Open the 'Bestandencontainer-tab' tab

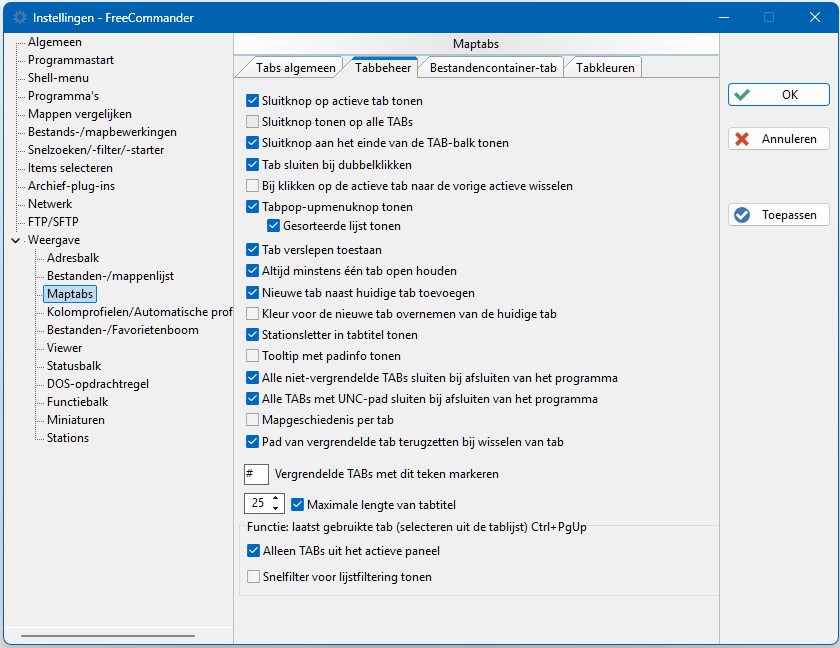point(492,68)
